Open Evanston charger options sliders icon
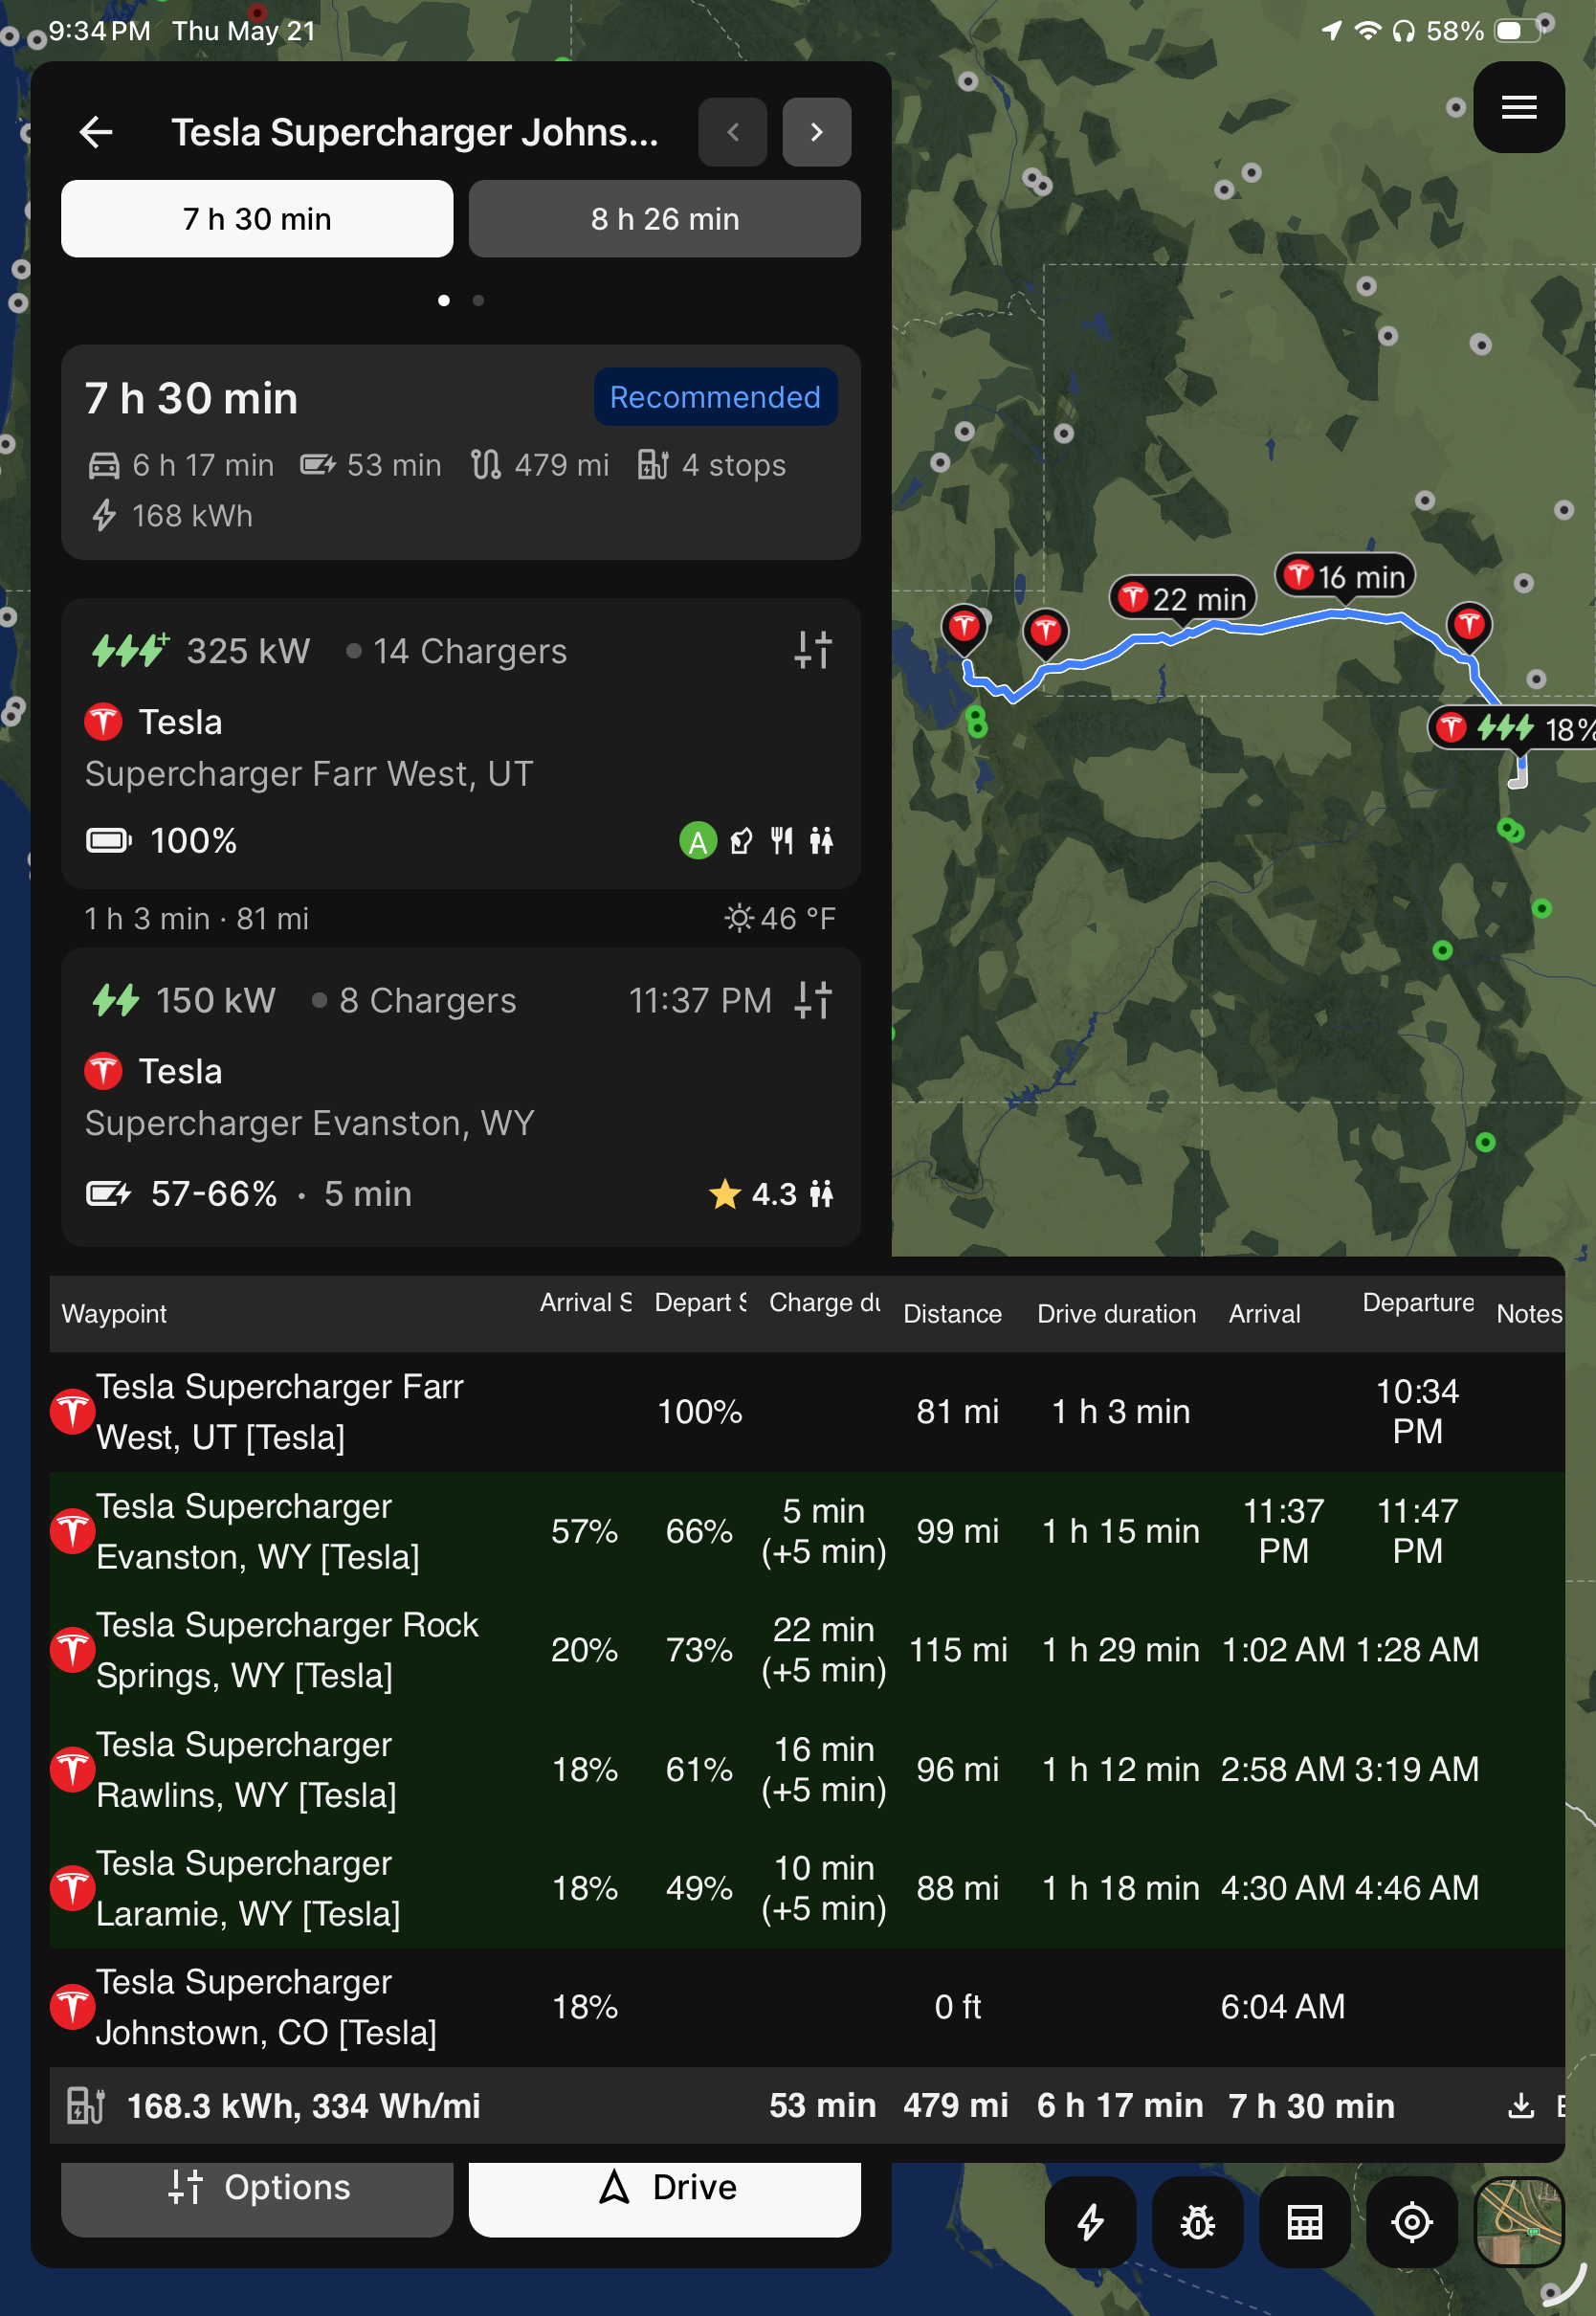The height and width of the screenshot is (2316, 1596). click(x=813, y=1000)
